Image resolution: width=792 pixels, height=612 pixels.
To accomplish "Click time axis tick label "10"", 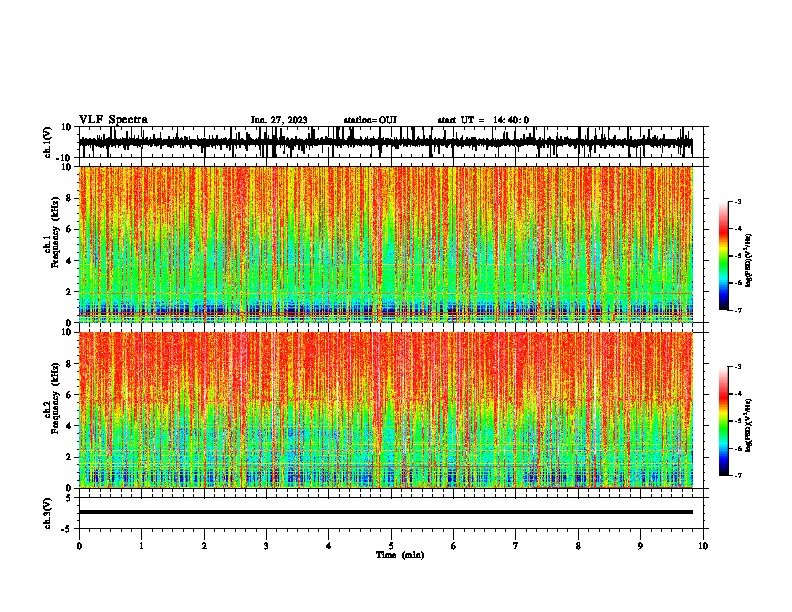I will [x=703, y=546].
